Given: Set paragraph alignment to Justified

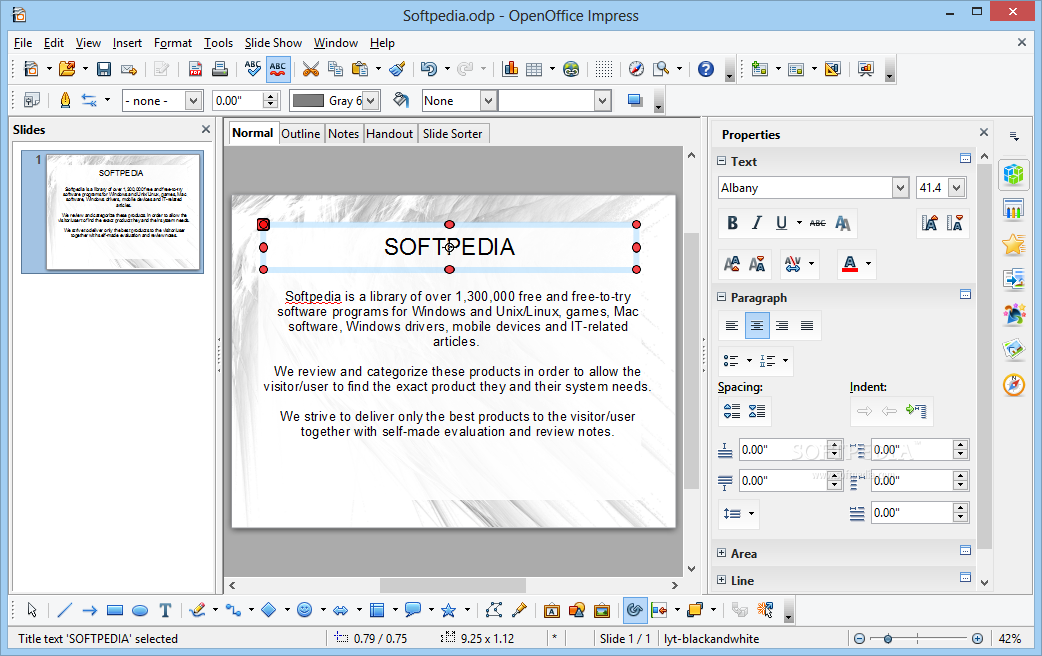Looking at the screenshot, I should click(807, 326).
